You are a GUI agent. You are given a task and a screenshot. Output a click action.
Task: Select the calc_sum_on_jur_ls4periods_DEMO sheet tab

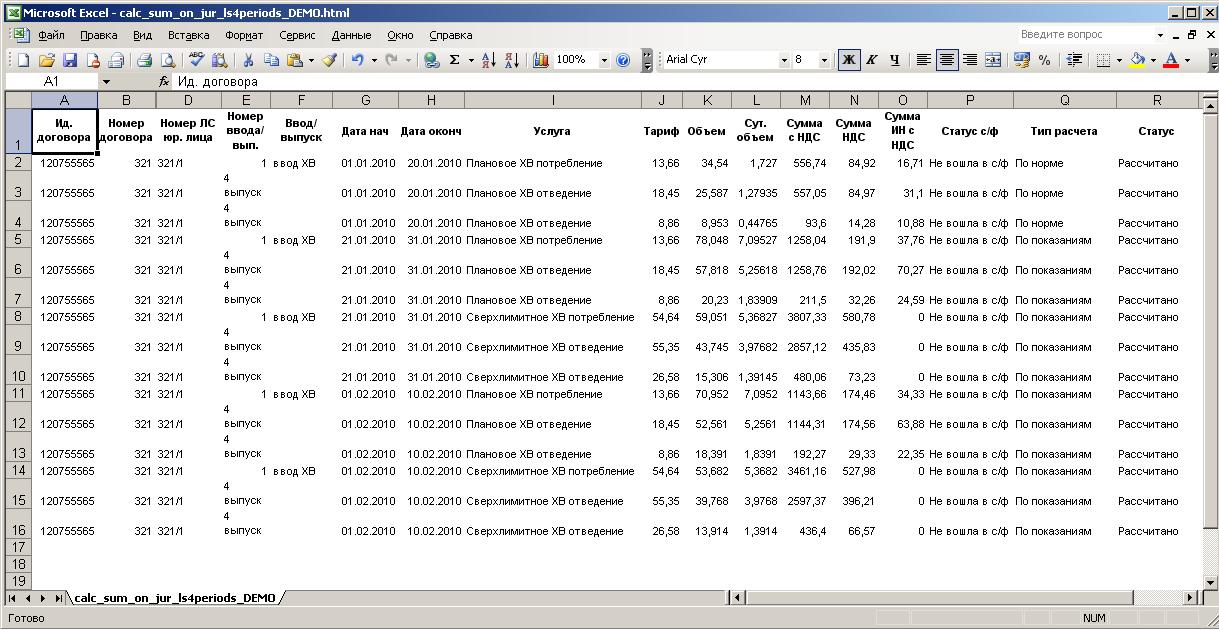click(174, 598)
